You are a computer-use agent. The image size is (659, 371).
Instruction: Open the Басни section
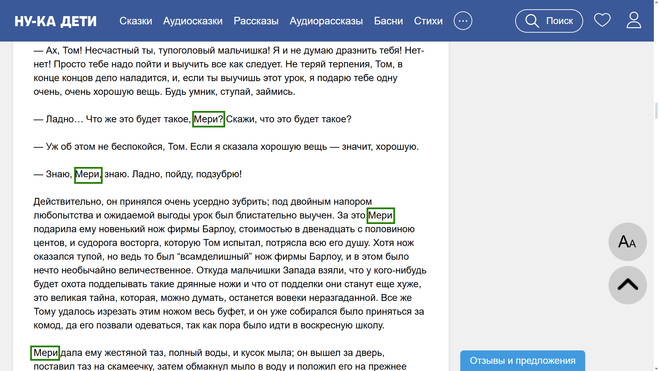388,21
